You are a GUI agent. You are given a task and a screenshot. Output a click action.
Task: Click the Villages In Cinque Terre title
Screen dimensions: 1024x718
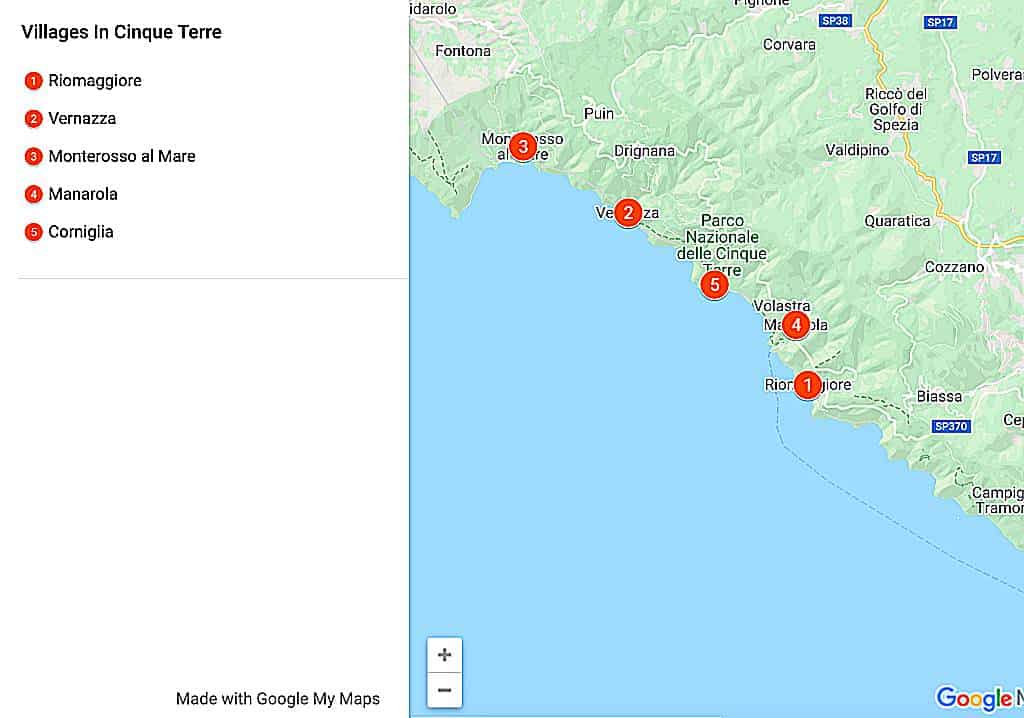pyautogui.click(x=121, y=32)
